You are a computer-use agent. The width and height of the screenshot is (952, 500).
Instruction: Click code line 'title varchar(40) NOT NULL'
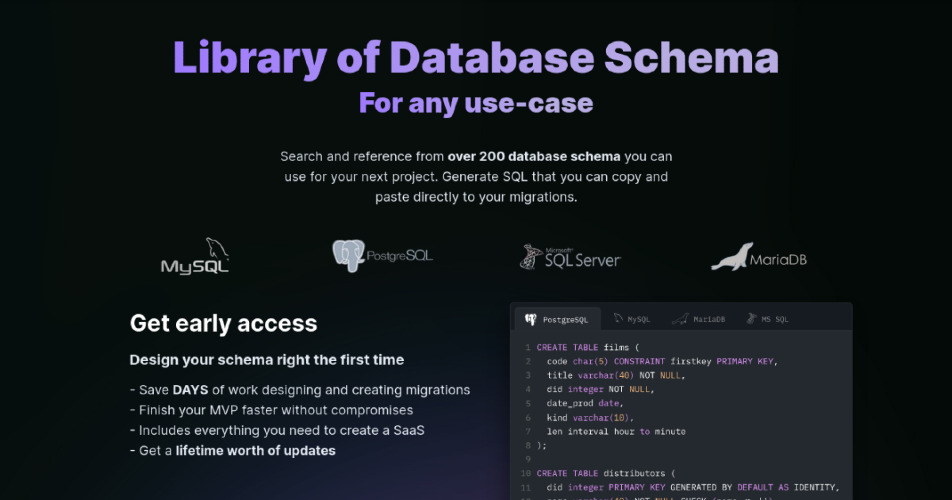pyautogui.click(x=616, y=376)
